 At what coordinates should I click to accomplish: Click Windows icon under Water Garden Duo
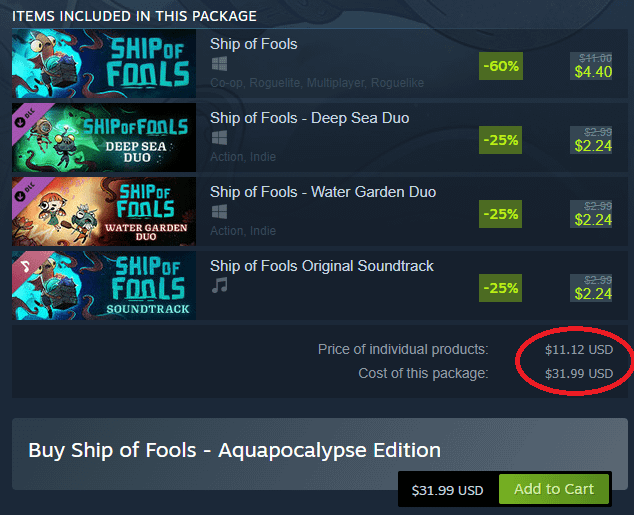tap(219, 212)
